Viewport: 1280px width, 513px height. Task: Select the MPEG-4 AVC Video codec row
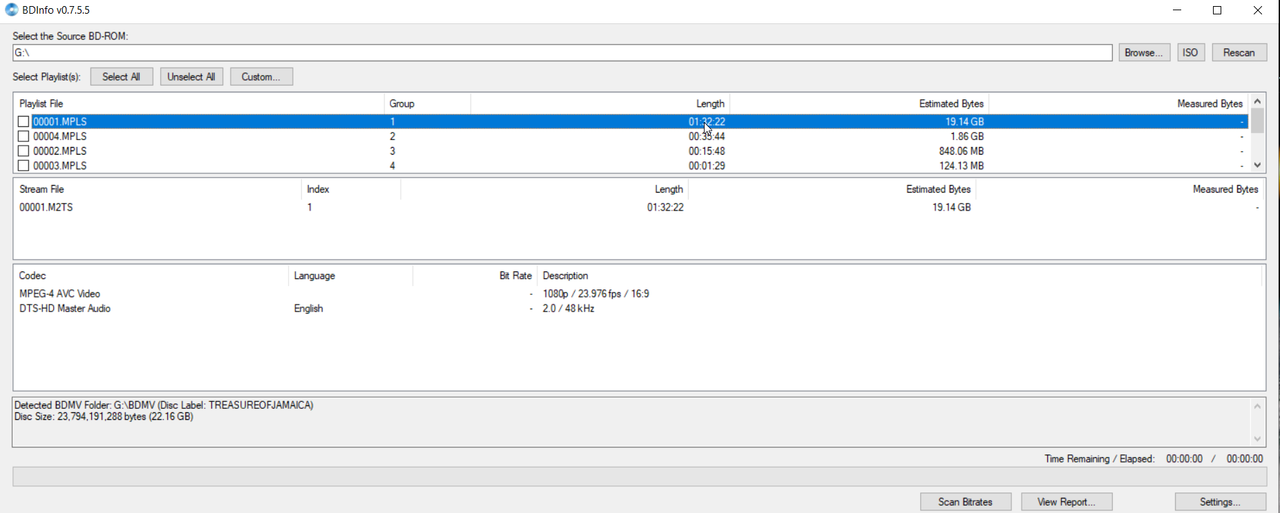pos(639,294)
